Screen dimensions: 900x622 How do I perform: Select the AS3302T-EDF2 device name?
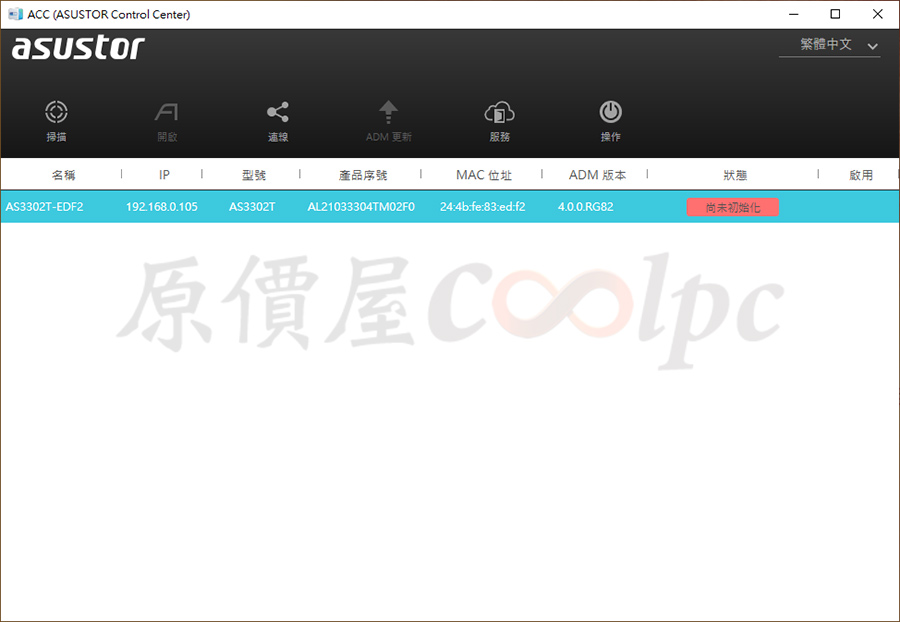tap(44, 207)
